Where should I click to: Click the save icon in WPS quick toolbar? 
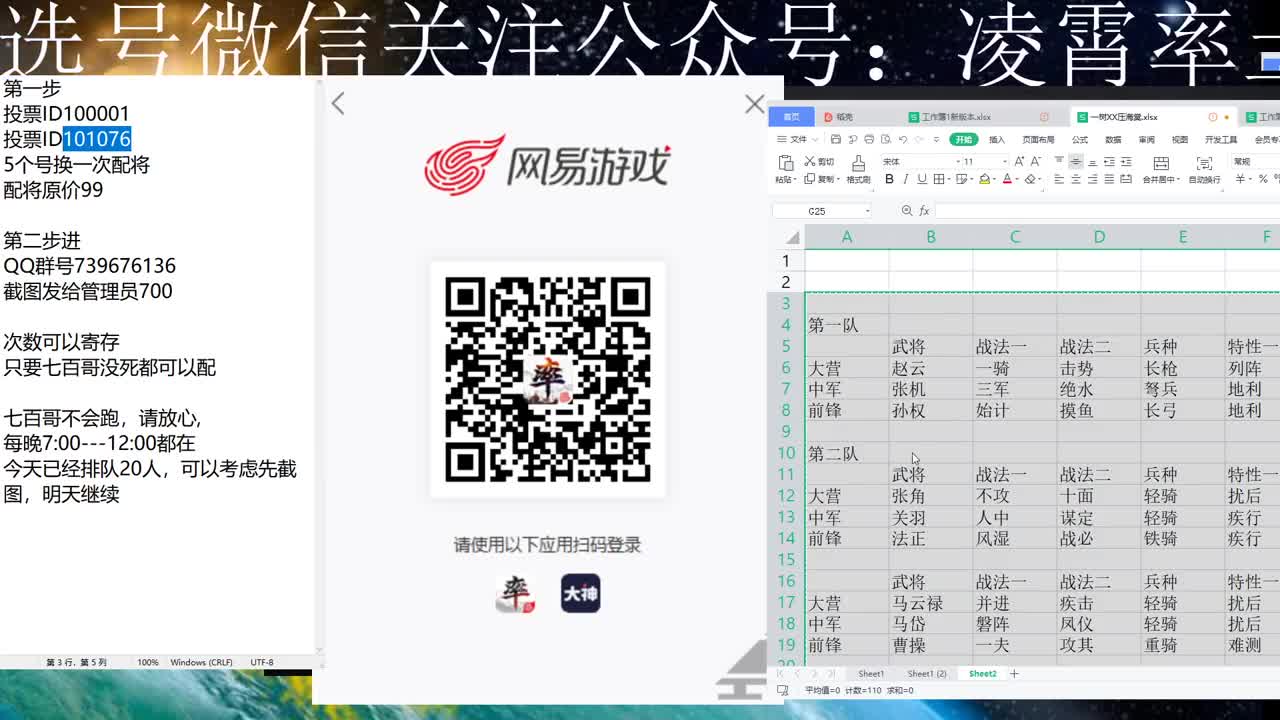(x=836, y=140)
